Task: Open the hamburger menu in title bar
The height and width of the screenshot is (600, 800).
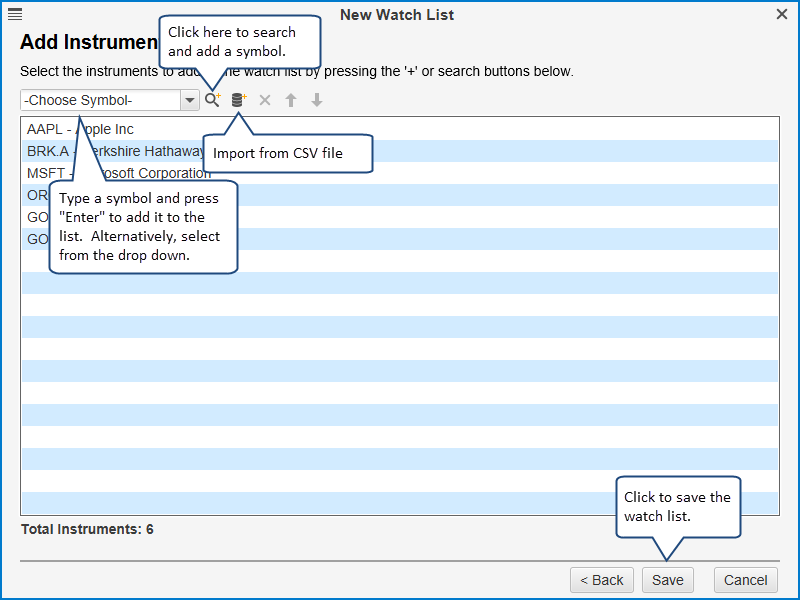Action: 15,14
